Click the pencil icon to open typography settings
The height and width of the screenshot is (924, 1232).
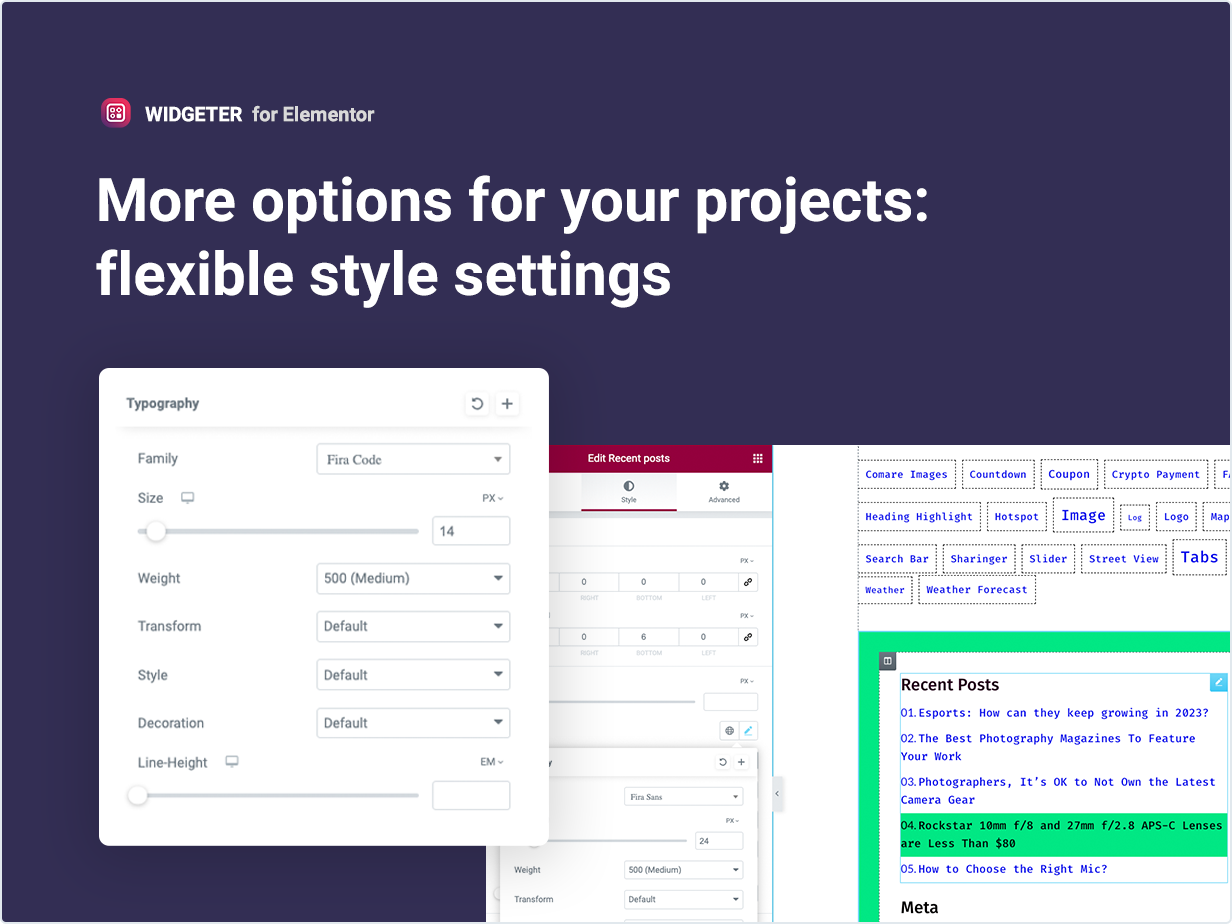pyautogui.click(x=747, y=730)
